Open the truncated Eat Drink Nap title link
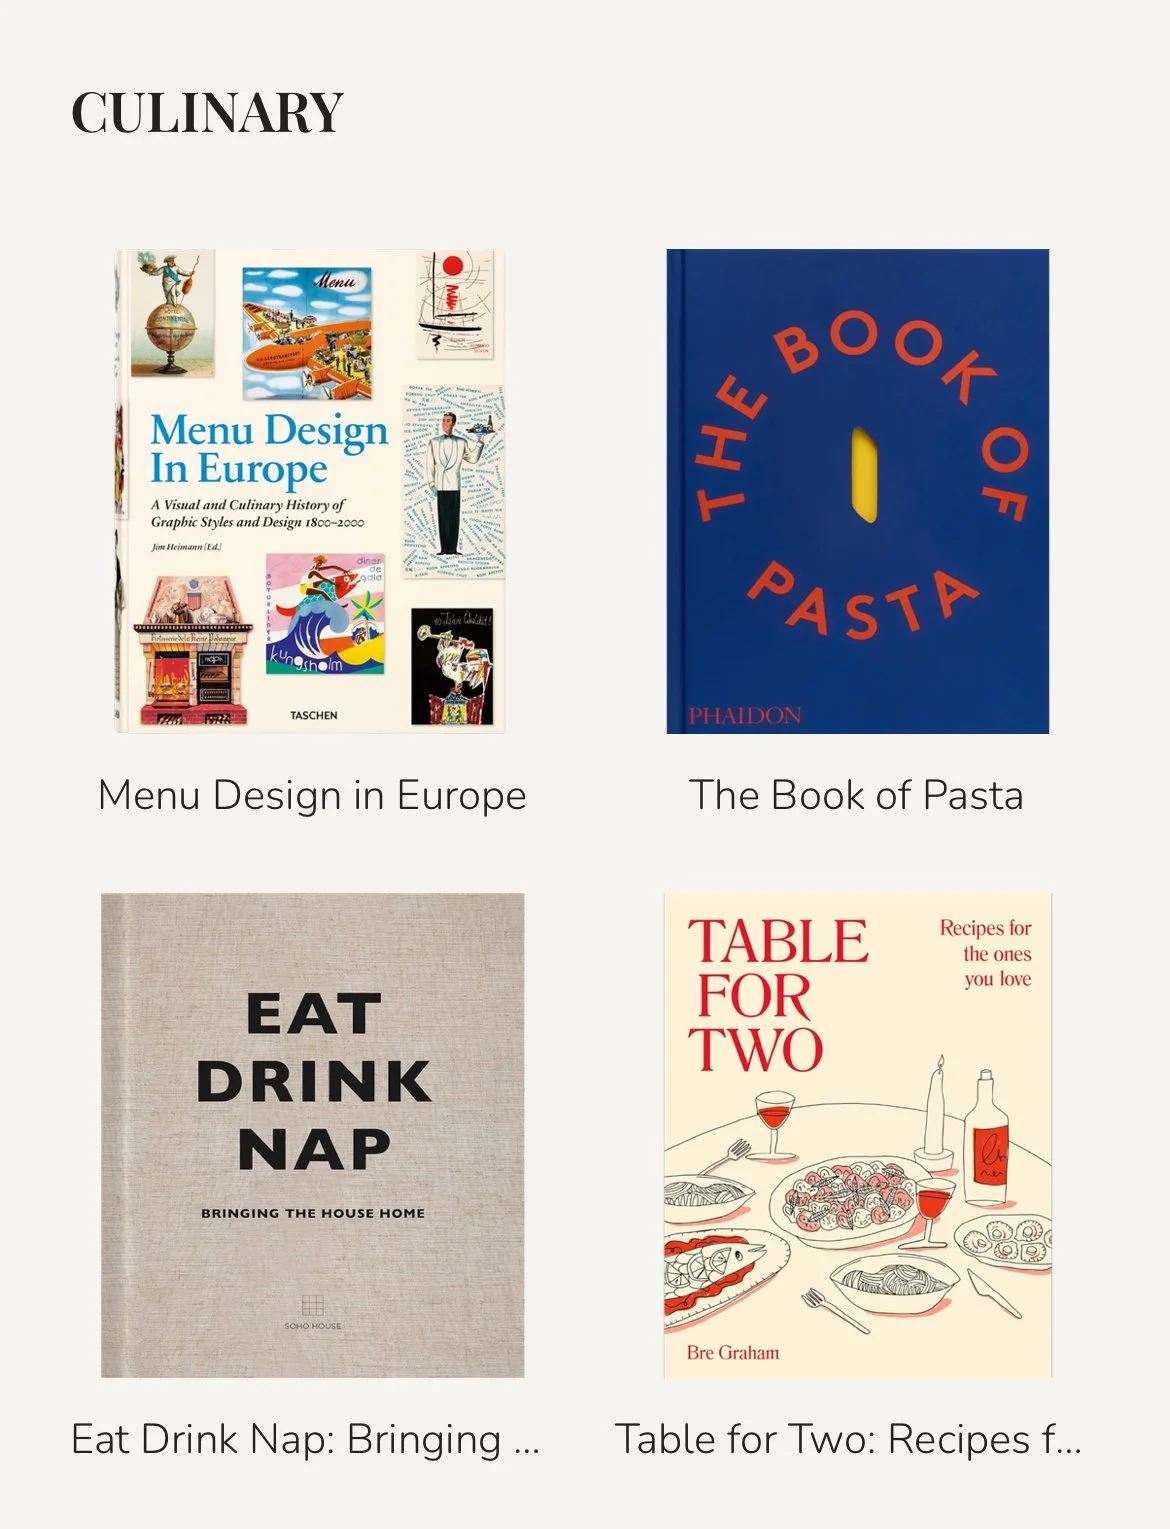Screen dimensions: 1170x1529 coord(306,1440)
